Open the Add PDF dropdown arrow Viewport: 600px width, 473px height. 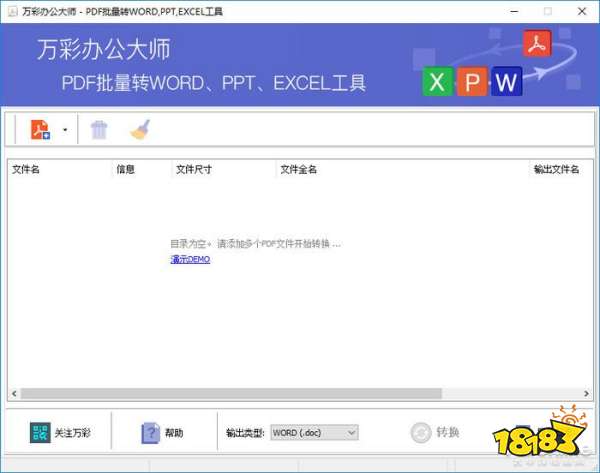pyautogui.click(x=65, y=130)
